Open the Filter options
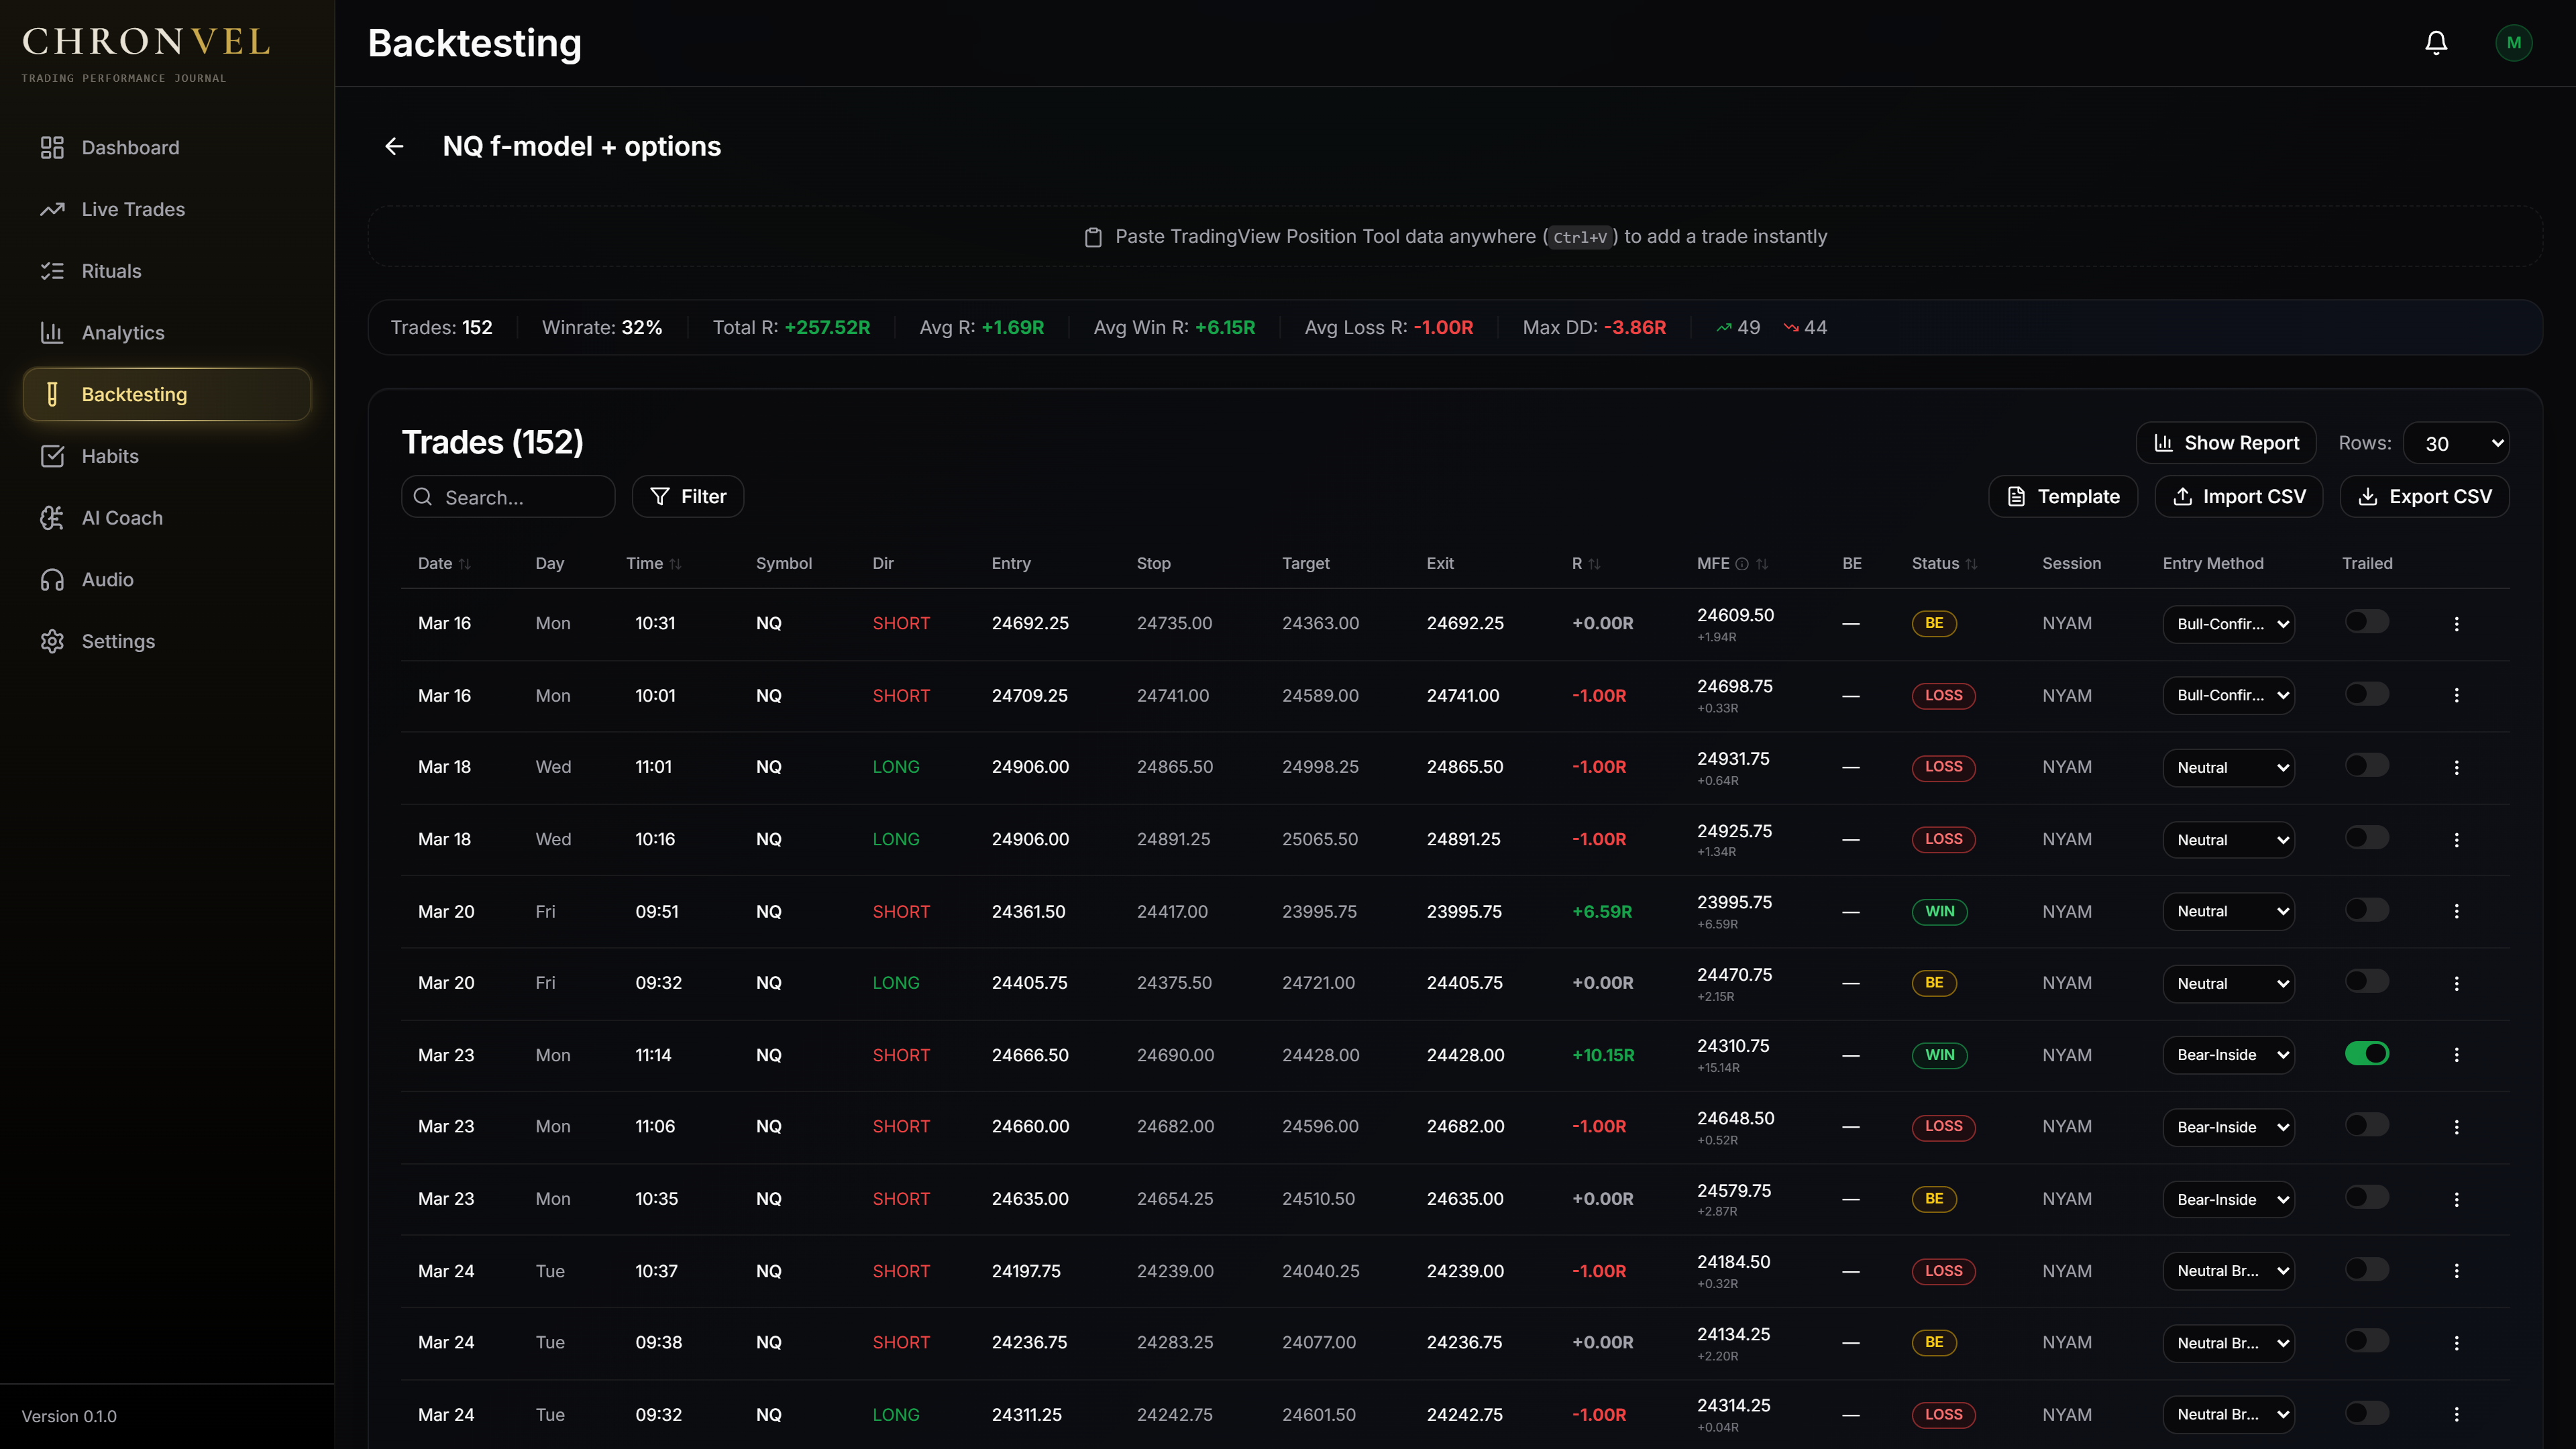Image resolution: width=2576 pixels, height=1449 pixels. (687, 497)
